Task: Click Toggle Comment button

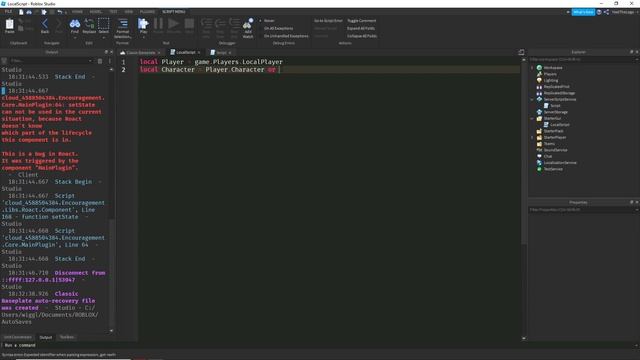Action: (362, 20)
